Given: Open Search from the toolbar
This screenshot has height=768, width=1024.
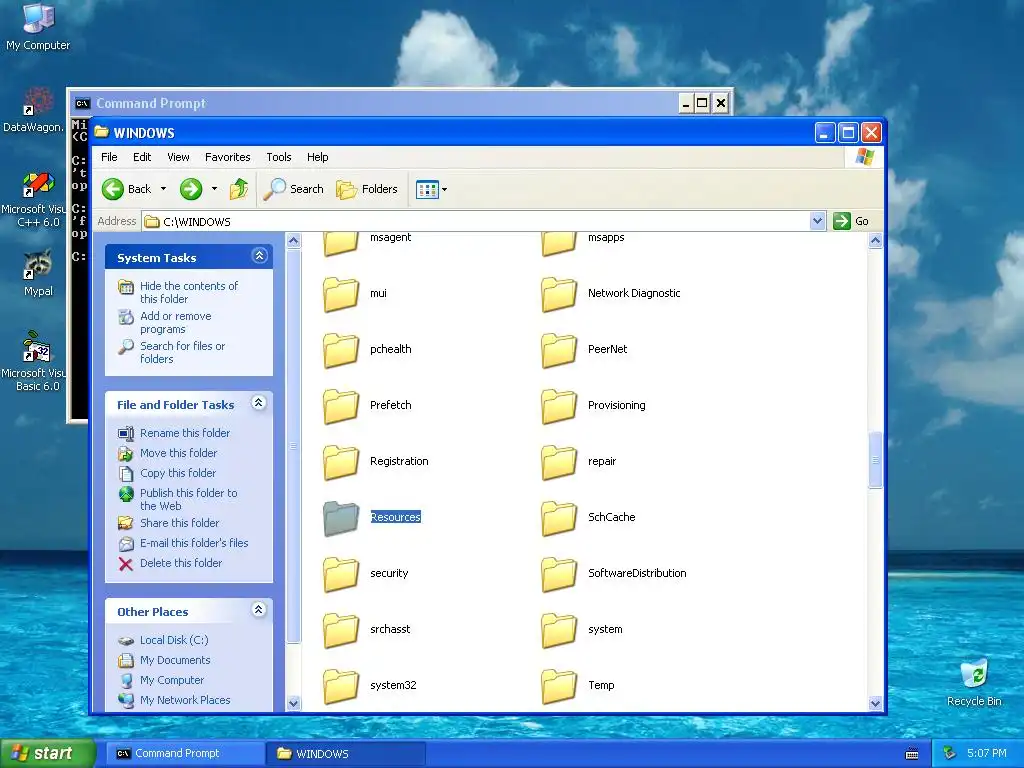Looking at the screenshot, I should point(294,189).
